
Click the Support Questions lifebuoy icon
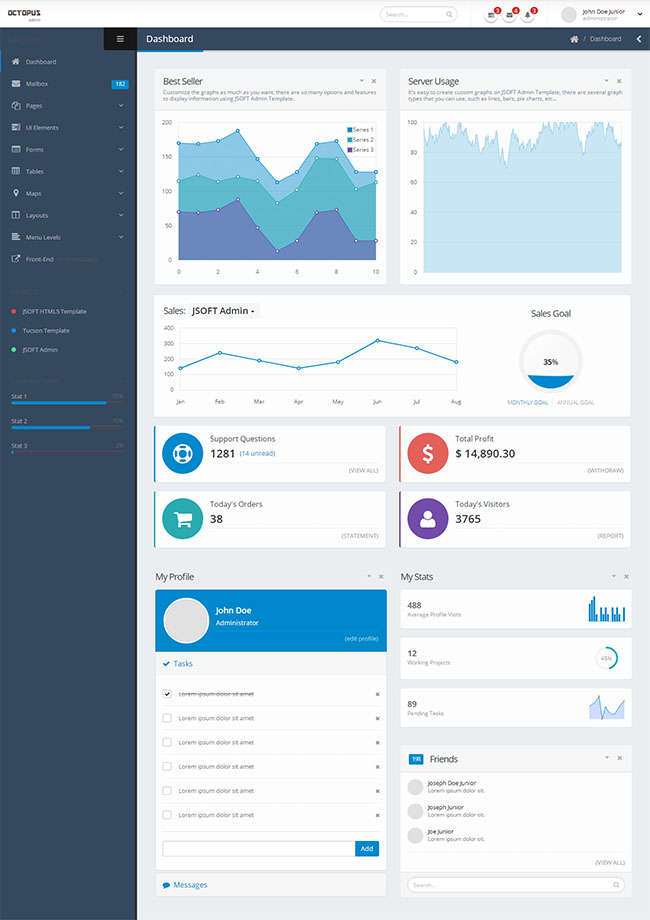[183, 453]
